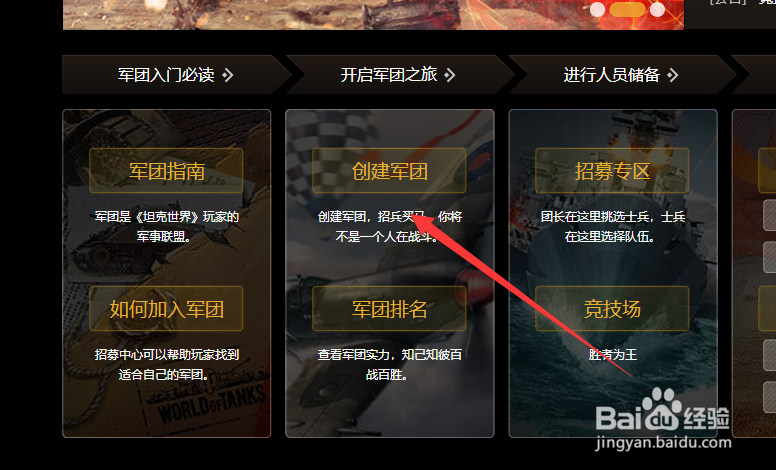Select the active orange carousel indicator
This screenshot has width=776, height=470.
628,9
